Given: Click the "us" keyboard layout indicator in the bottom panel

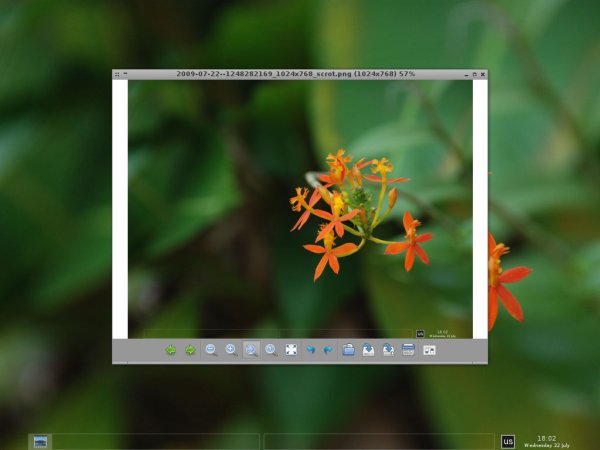Looking at the screenshot, I should pos(508,442).
